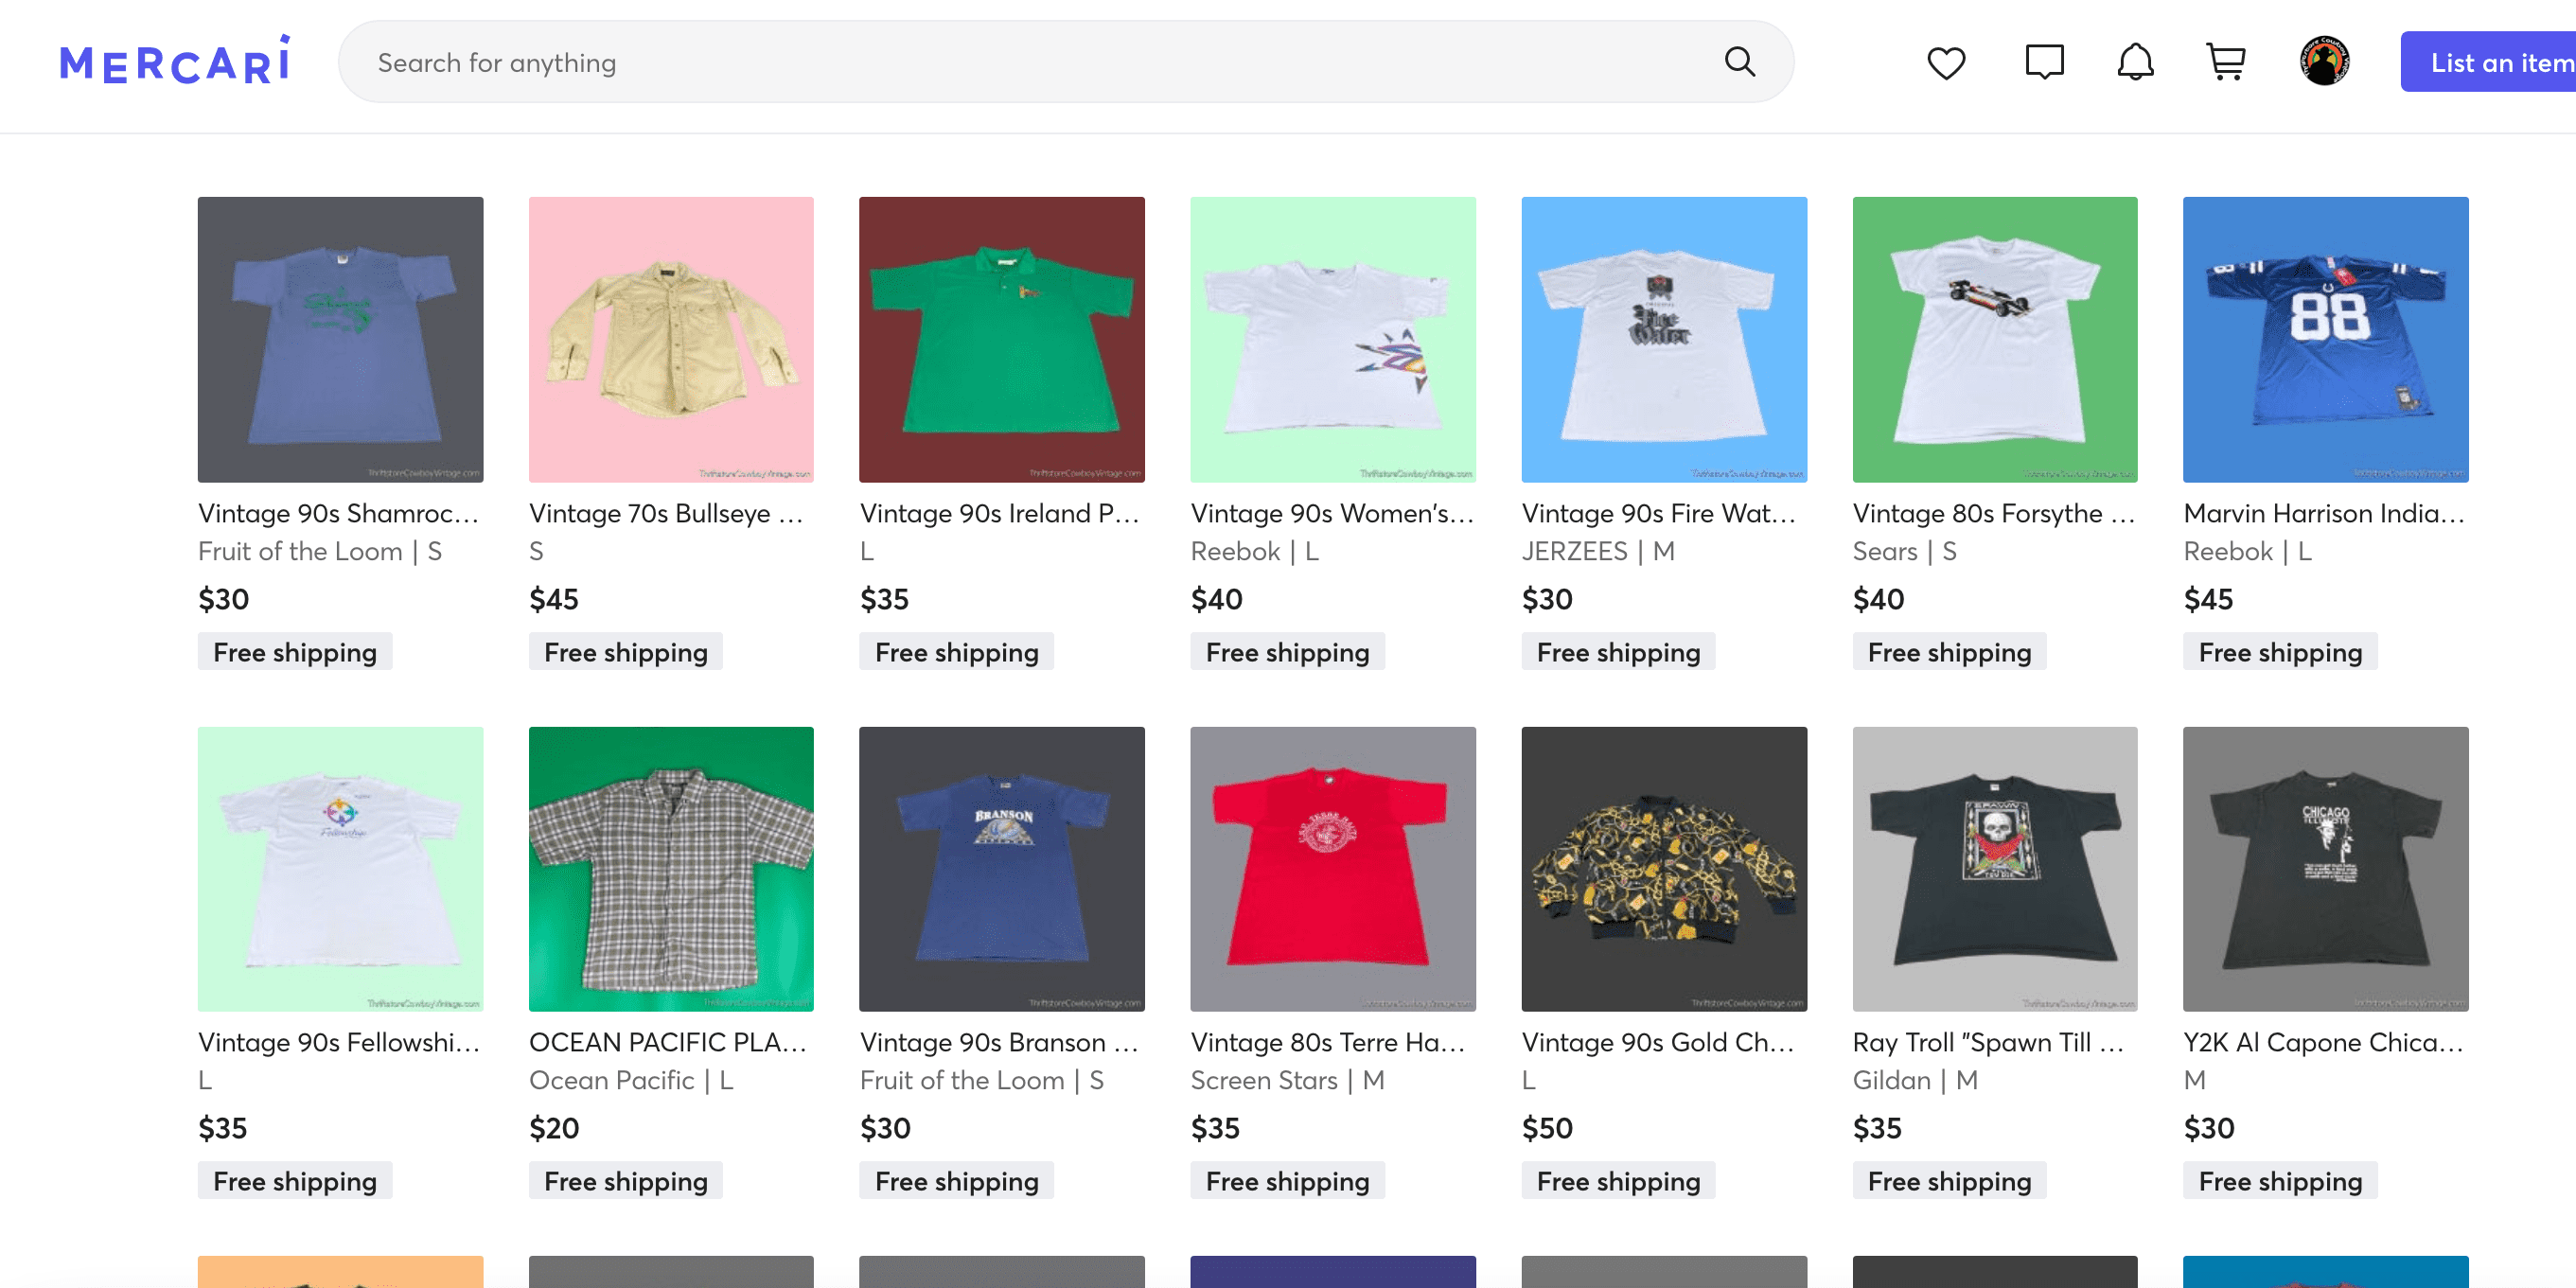
Task: Open the Vintage 90s Shamrock shirt thumbnail
Action: pyautogui.click(x=340, y=339)
